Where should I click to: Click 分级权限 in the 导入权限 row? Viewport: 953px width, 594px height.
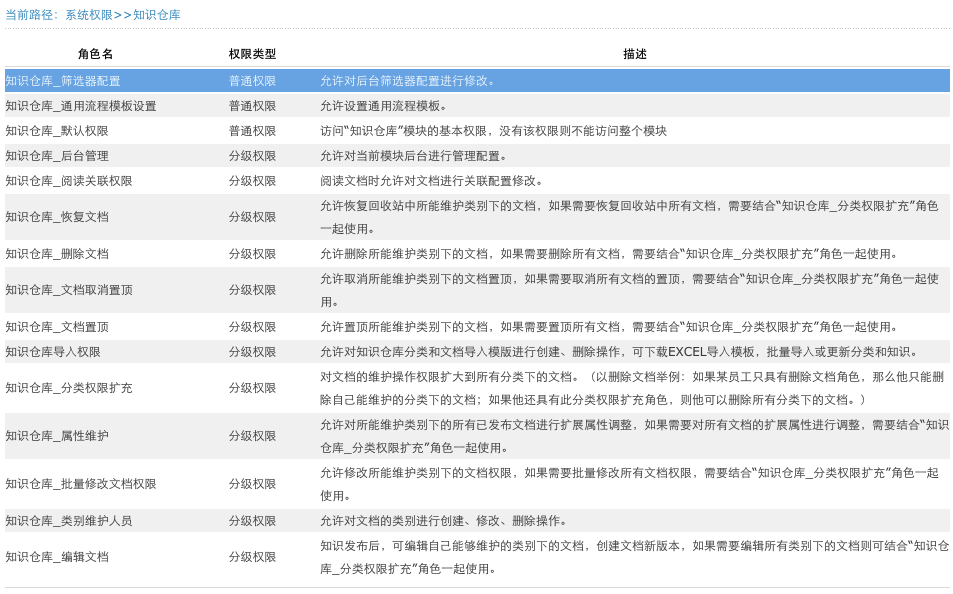(x=252, y=351)
